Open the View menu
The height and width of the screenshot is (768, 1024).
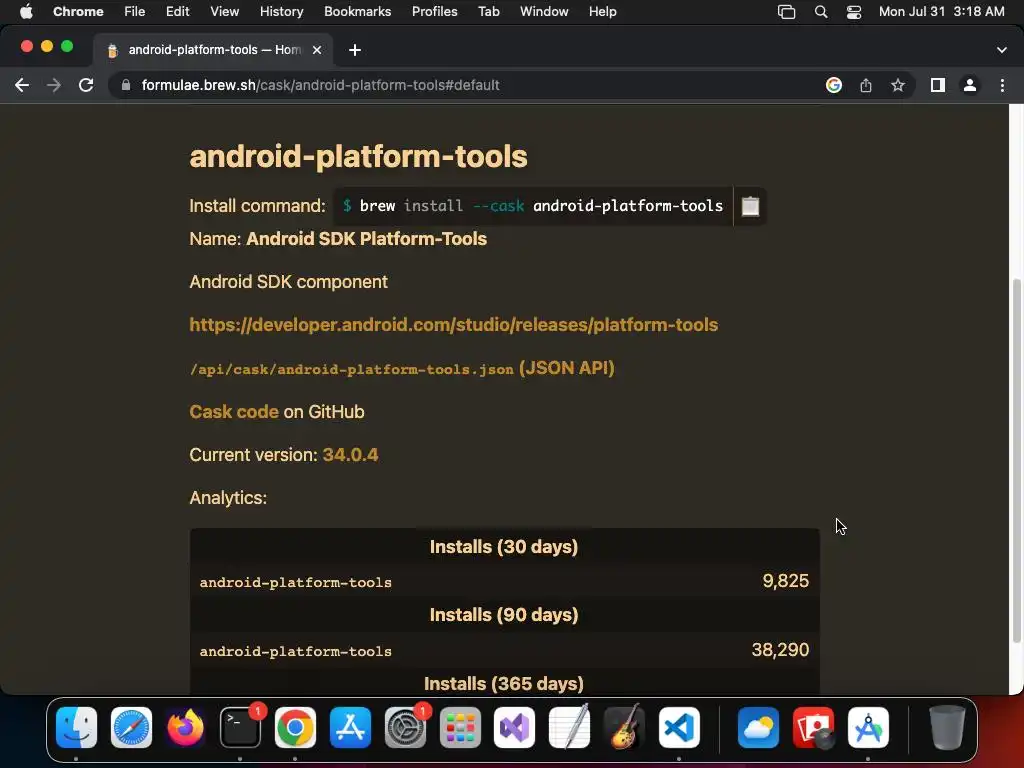click(224, 12)
